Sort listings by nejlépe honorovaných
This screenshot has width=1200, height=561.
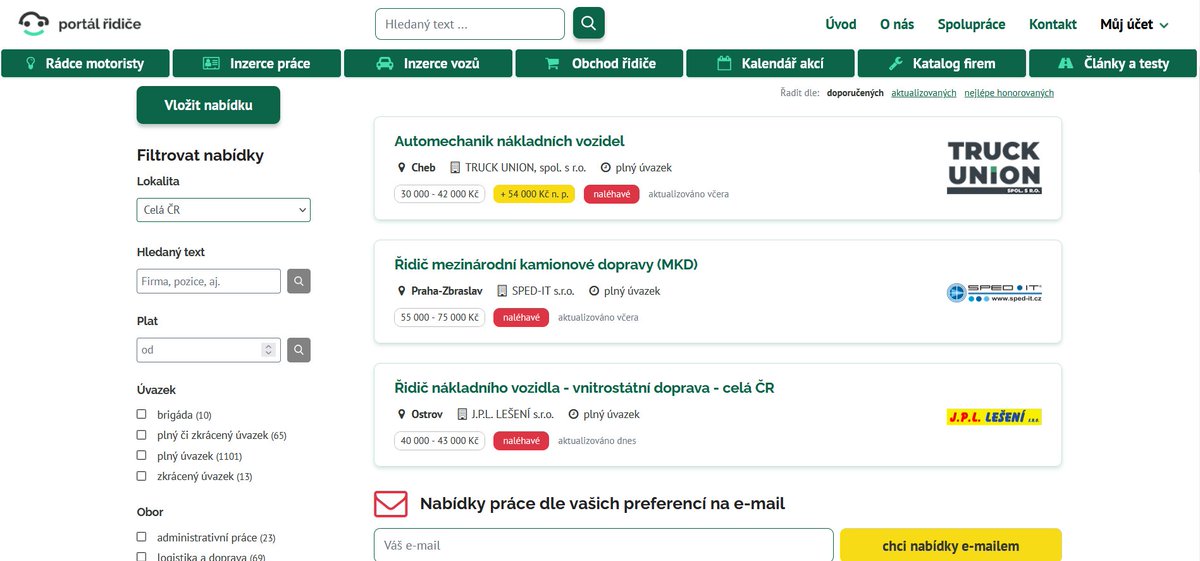coord(1009,93)
